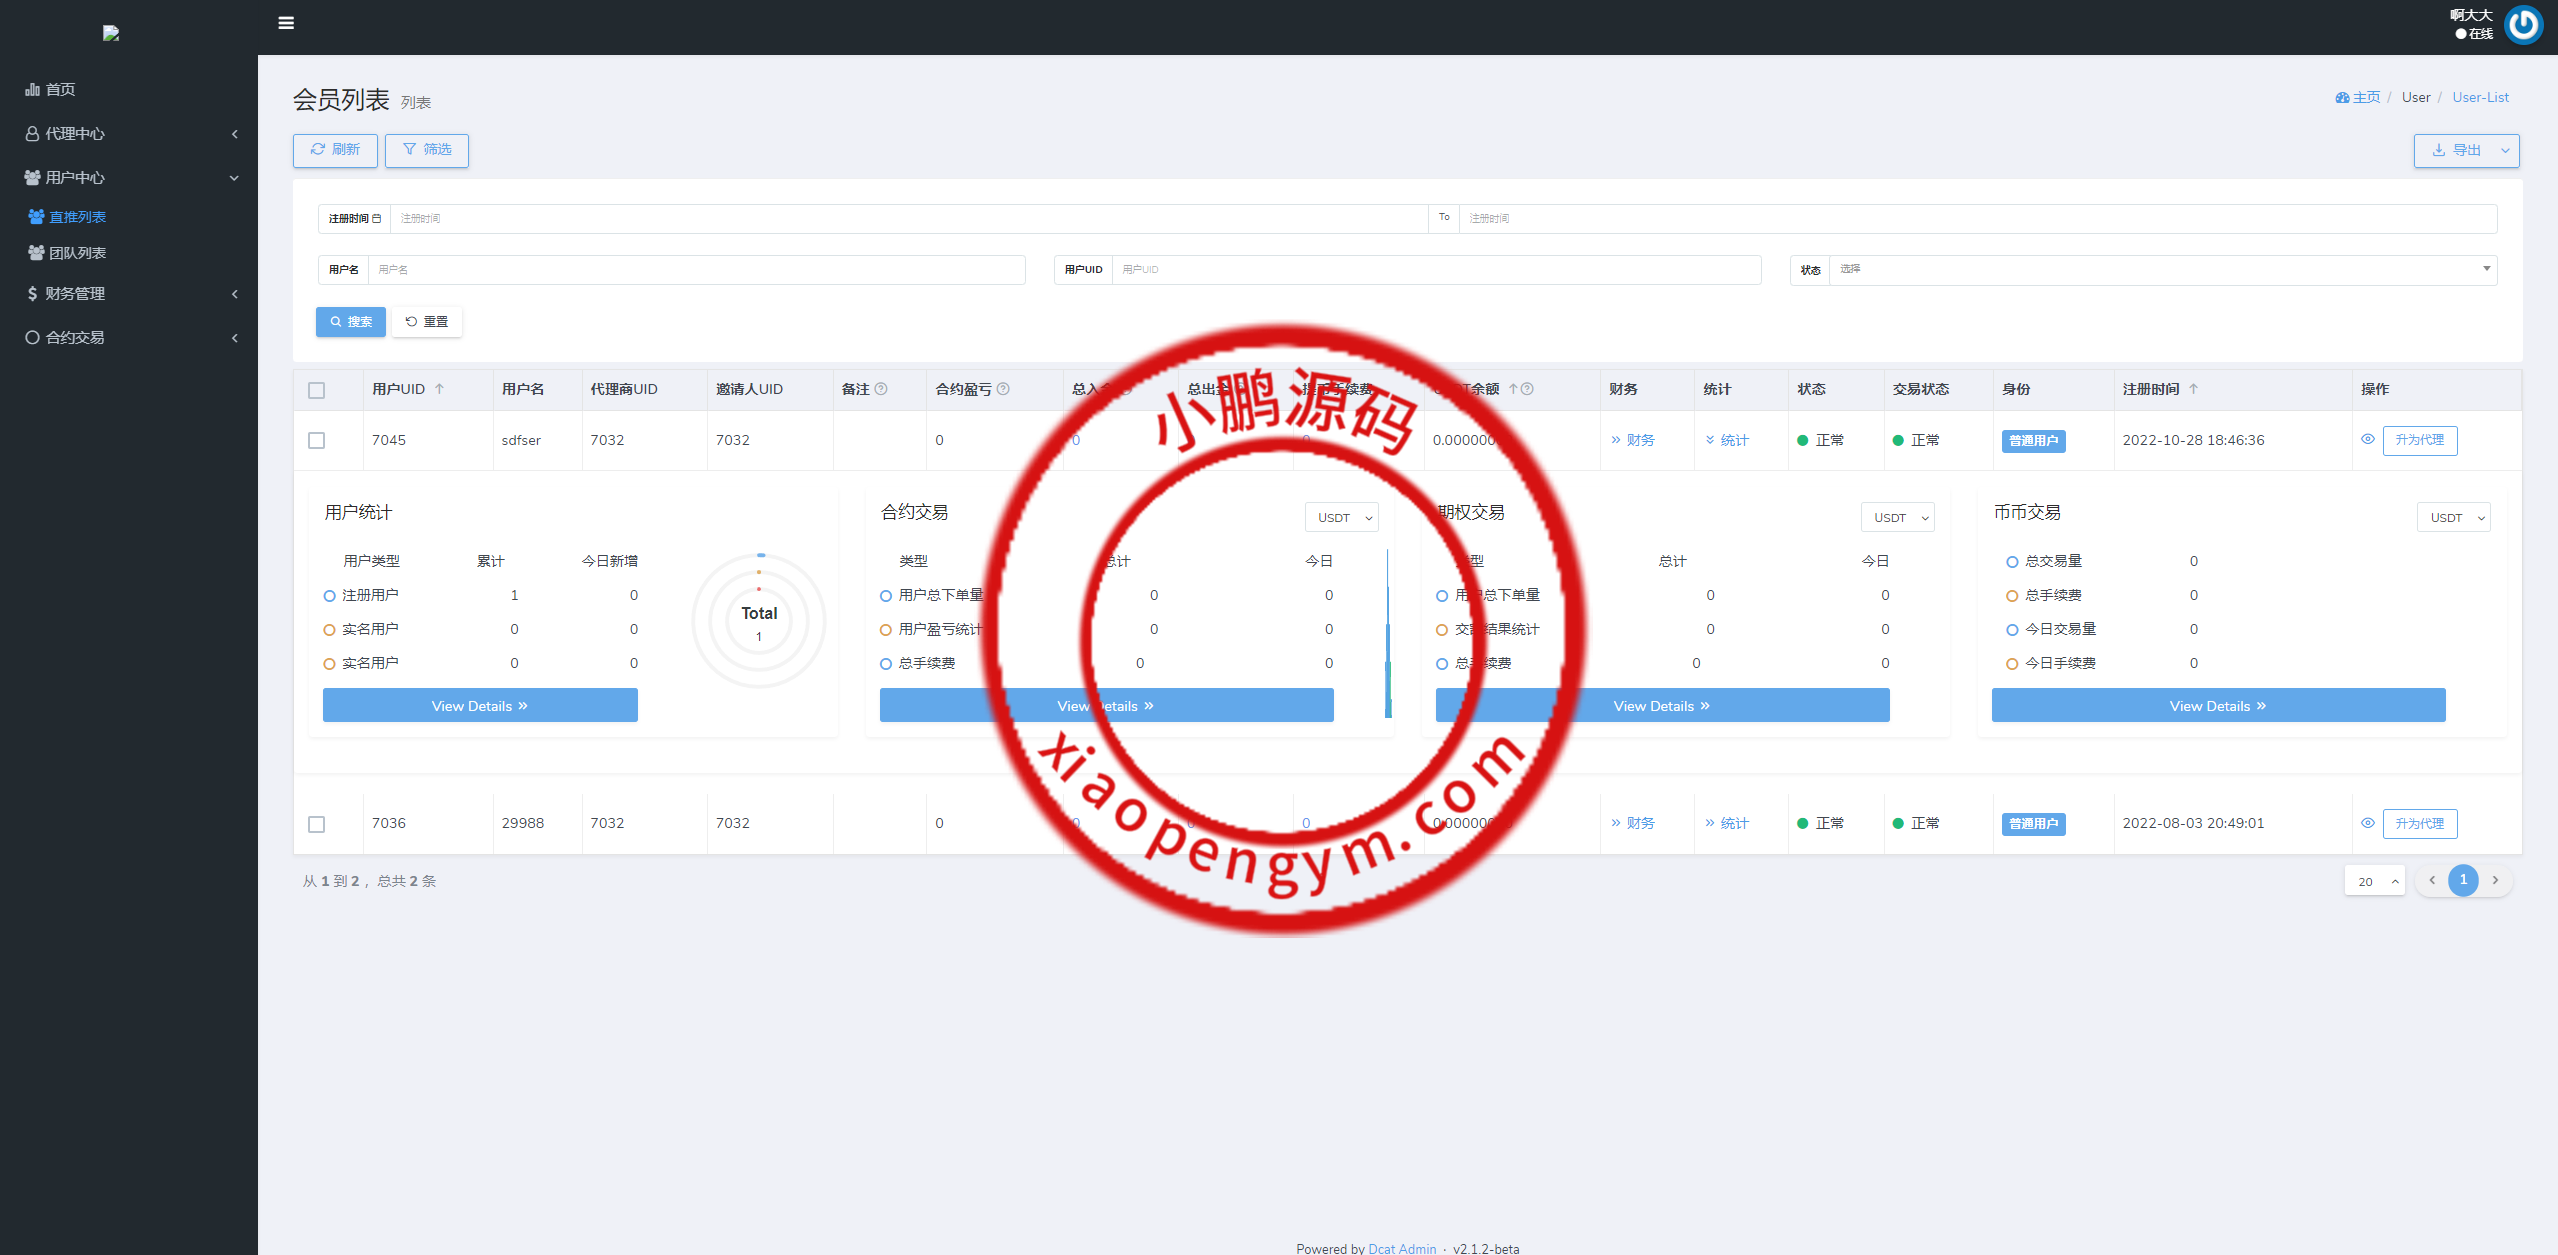Click the 备注 column help icon
This screenshot has height=1255, width=2558.
[x=881, y=389]
